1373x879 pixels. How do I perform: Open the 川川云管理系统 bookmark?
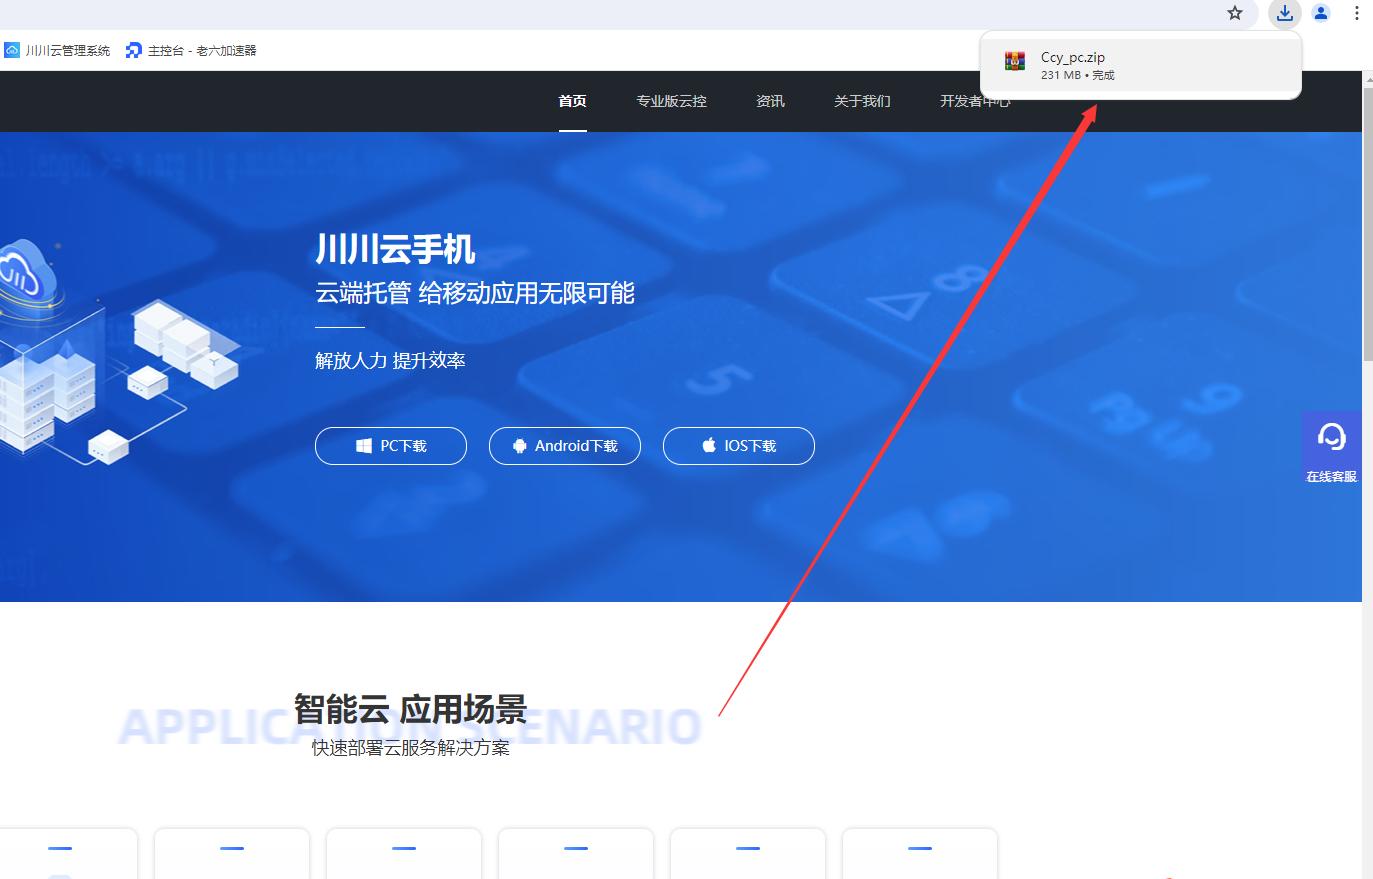[x=58, y=50]
